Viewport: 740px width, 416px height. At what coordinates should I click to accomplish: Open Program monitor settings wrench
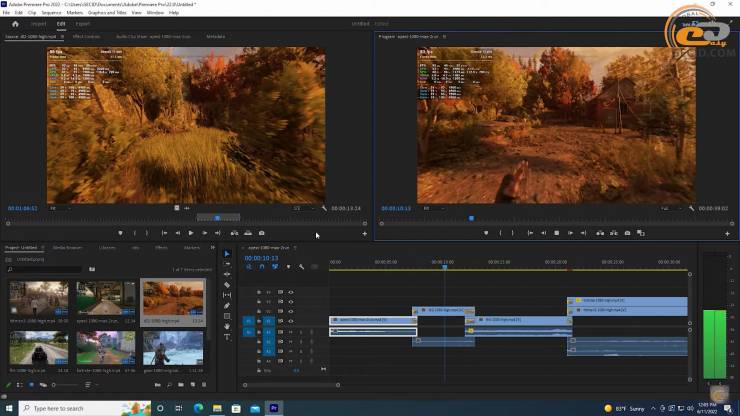point(691,208)
